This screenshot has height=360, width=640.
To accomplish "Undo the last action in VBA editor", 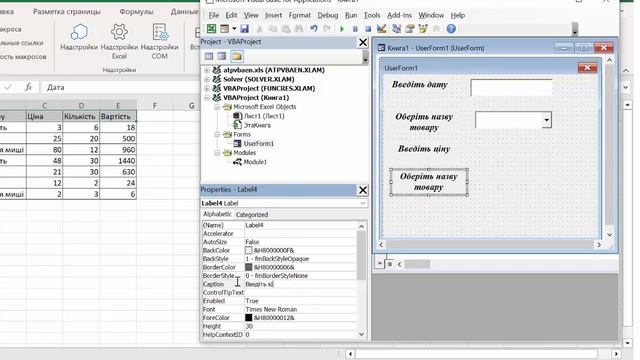I will 313,29.
